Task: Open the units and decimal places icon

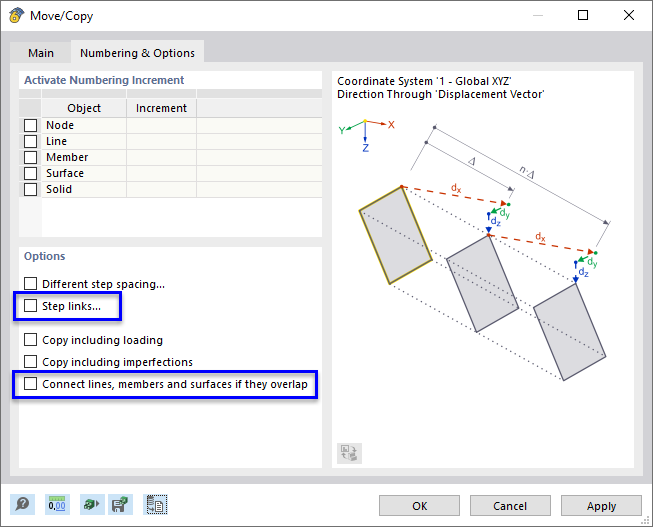Action: point(57,505)
